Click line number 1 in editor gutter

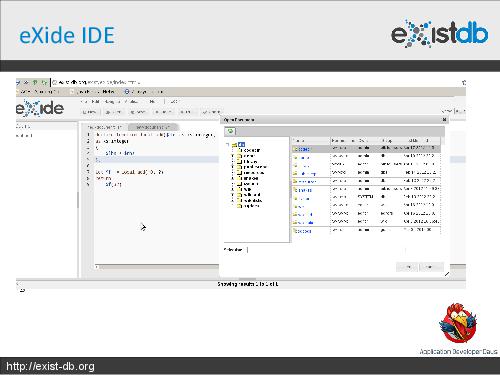coord(88,135)
